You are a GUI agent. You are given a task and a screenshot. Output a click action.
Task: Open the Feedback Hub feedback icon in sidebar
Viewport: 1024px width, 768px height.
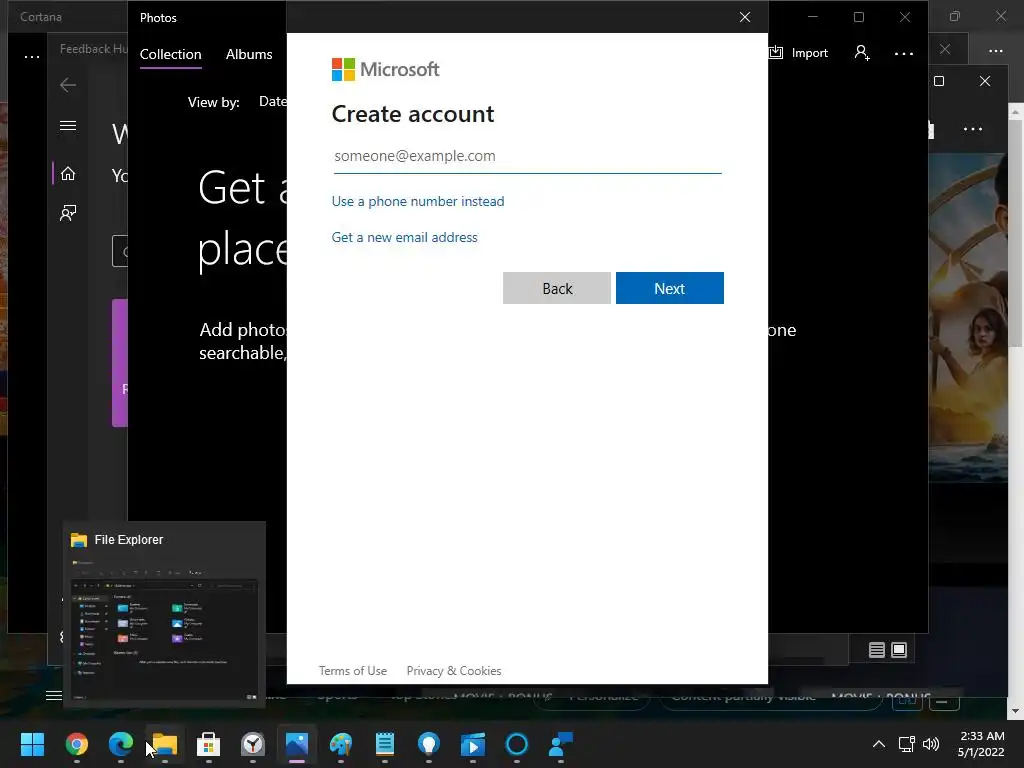click(68, 213)
